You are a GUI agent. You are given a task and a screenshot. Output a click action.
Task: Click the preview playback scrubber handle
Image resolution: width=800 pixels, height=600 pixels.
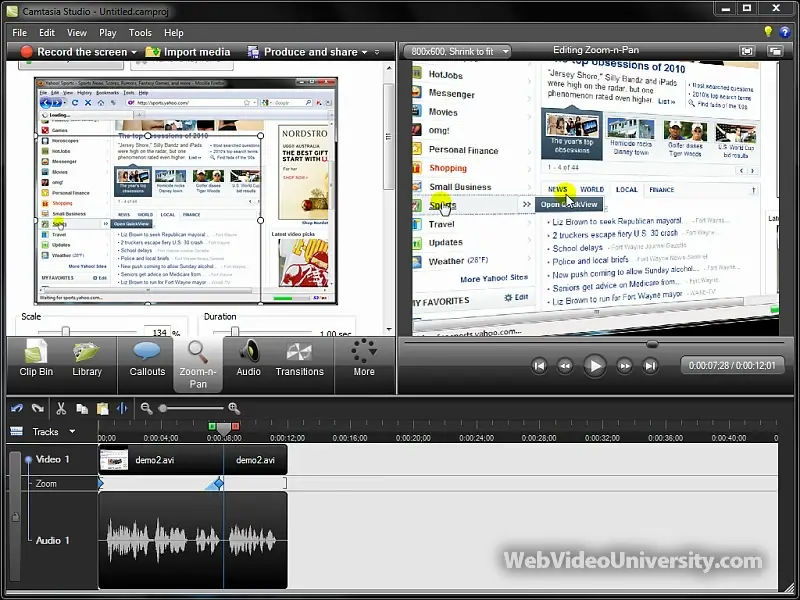tap(652, 344)
